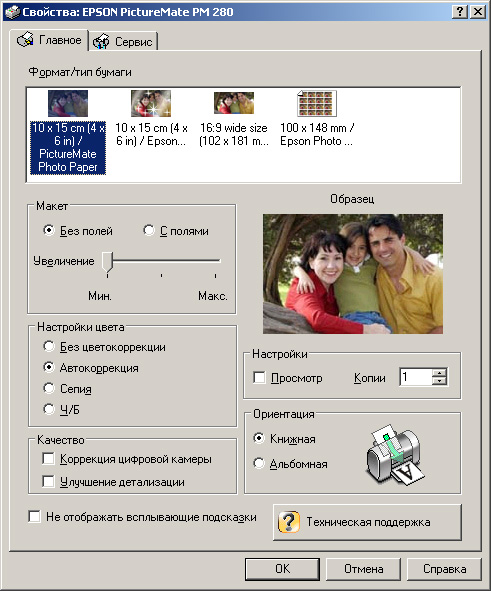Click the printer icon in the title bar
The image size is (491, 591).
pos(12,12)
